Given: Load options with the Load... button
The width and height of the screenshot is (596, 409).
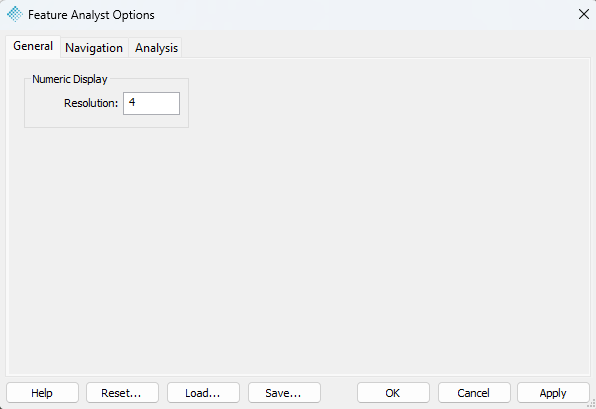Looking at the screenshot, I should pyautogui.click(x=203, y=393).
